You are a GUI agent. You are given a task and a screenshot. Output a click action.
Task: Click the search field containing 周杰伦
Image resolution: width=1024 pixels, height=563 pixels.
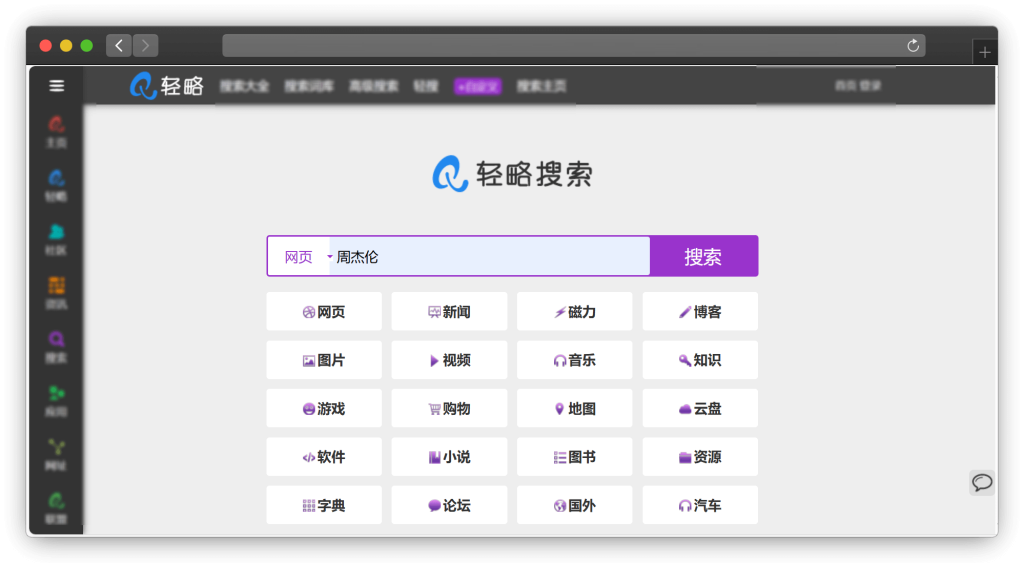[x=490, y=257]
